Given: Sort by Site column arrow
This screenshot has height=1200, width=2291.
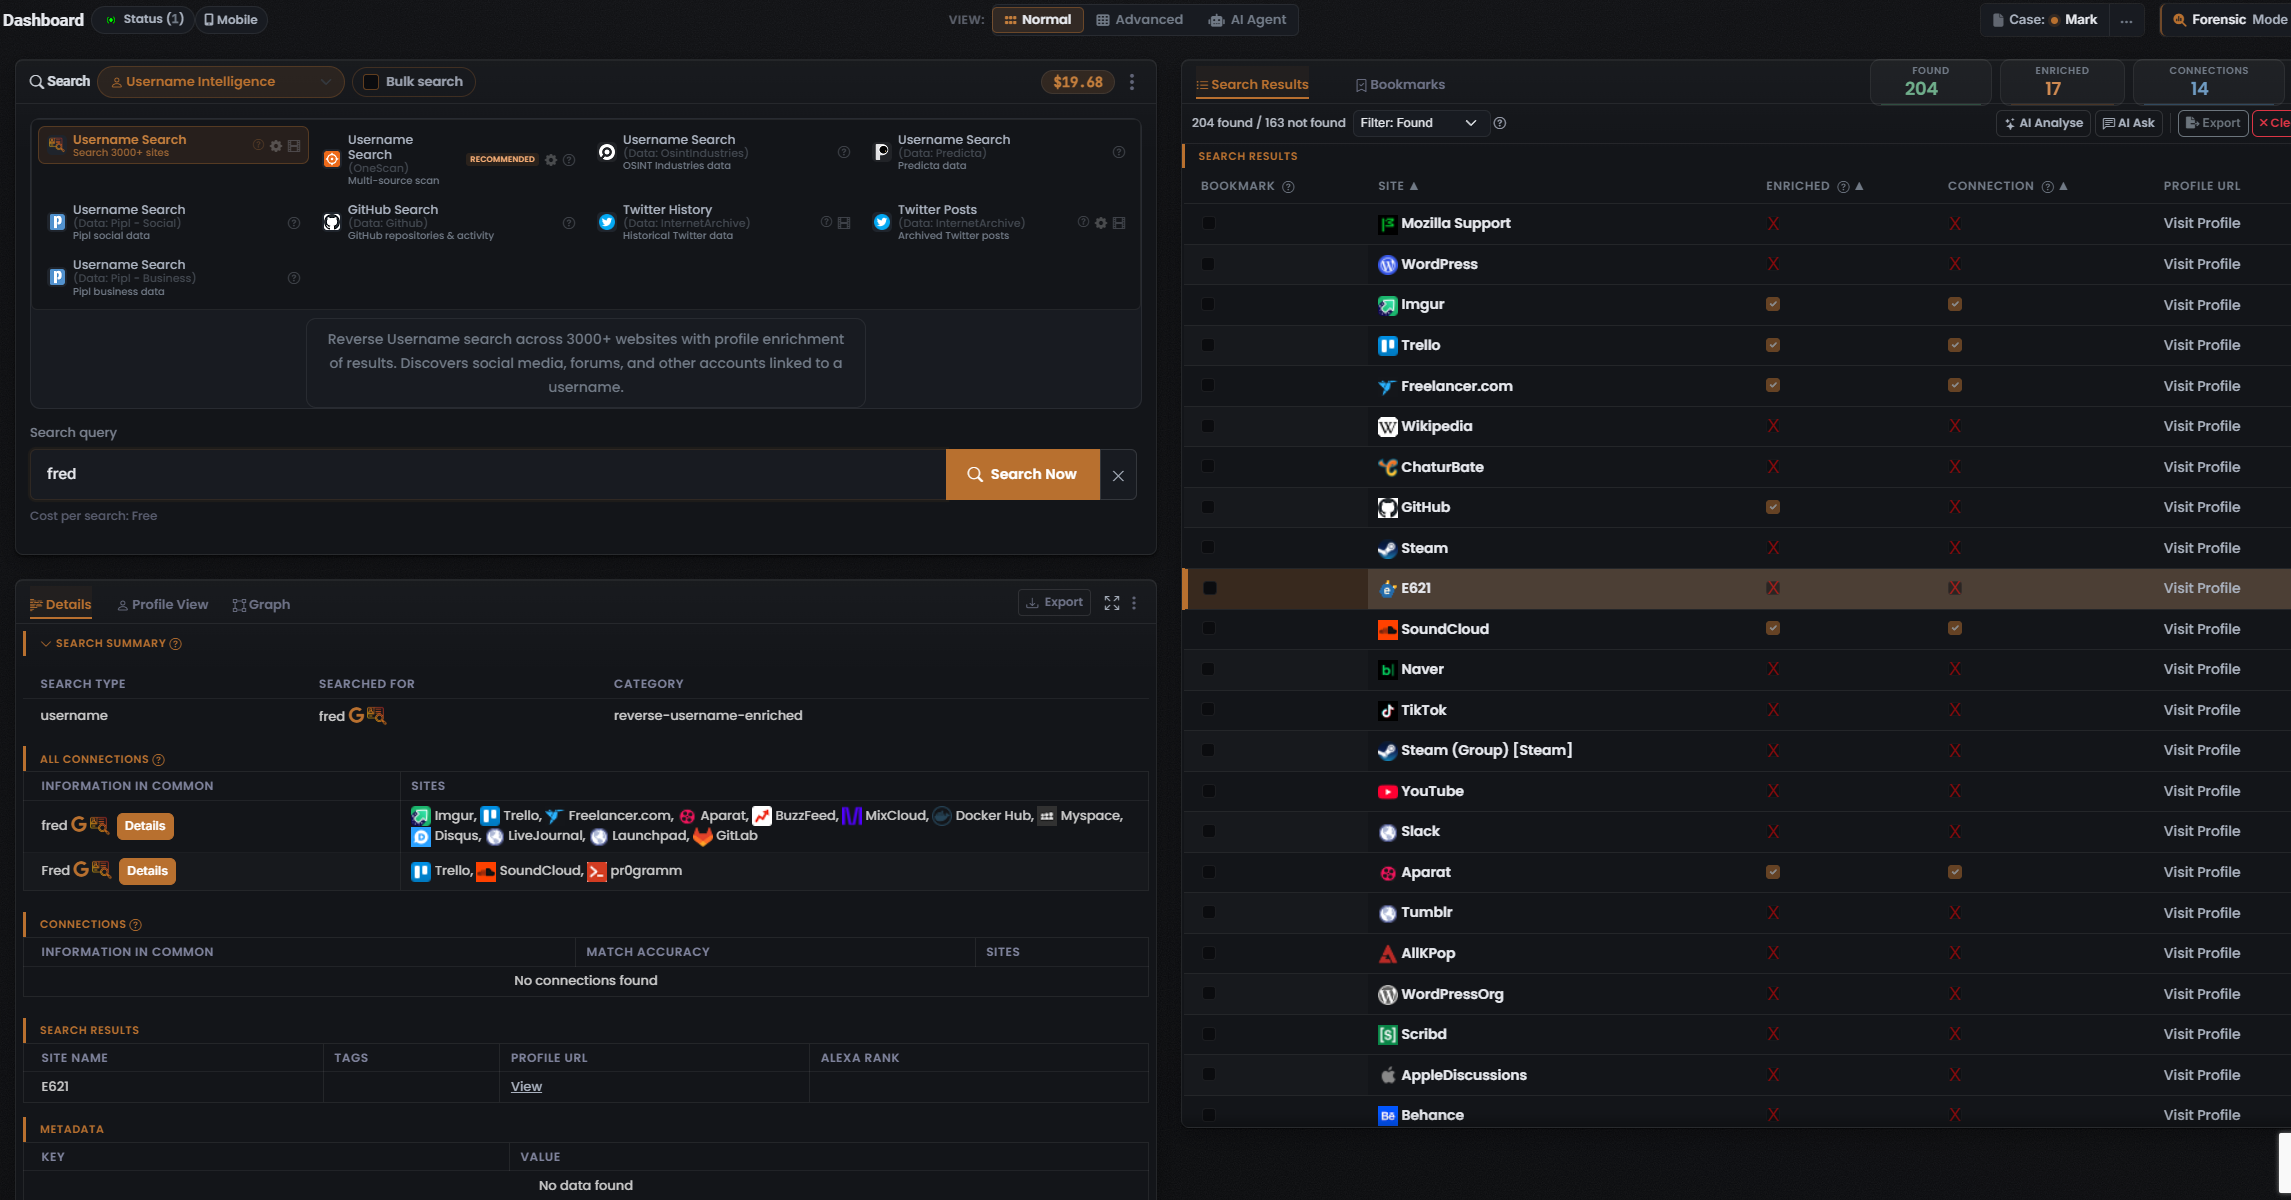Looking at the screenshot, I should click(1414, 186).
